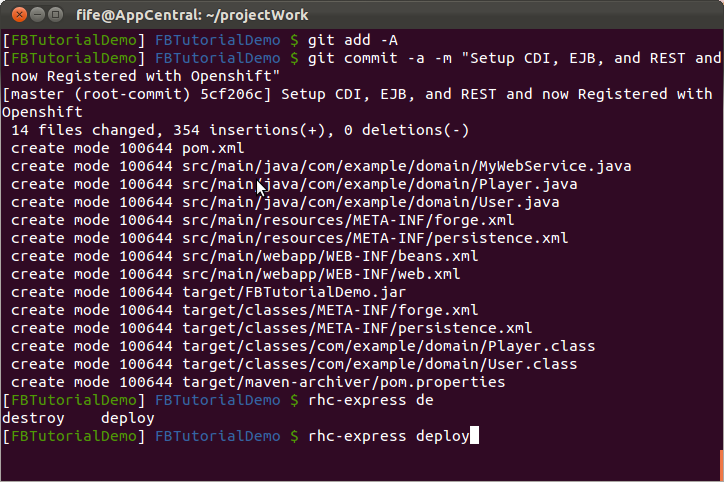The image size is (724, 482).
Task: Click the 'deploy' completion suggestion
Action: click(x=128, y=419)
